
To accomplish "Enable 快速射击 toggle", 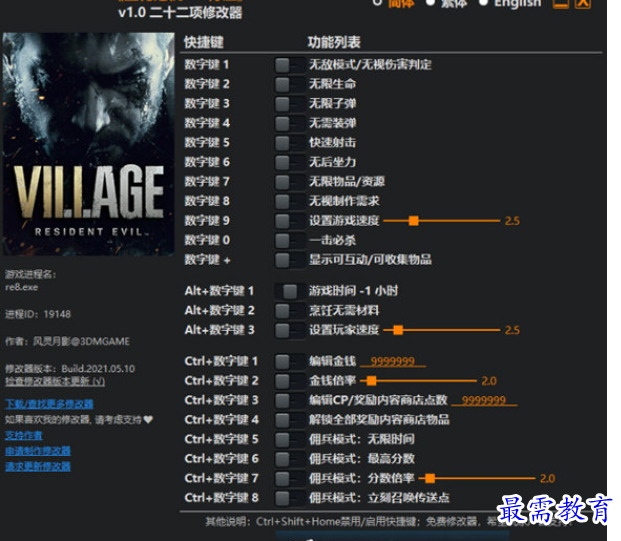I will [290, 143].
